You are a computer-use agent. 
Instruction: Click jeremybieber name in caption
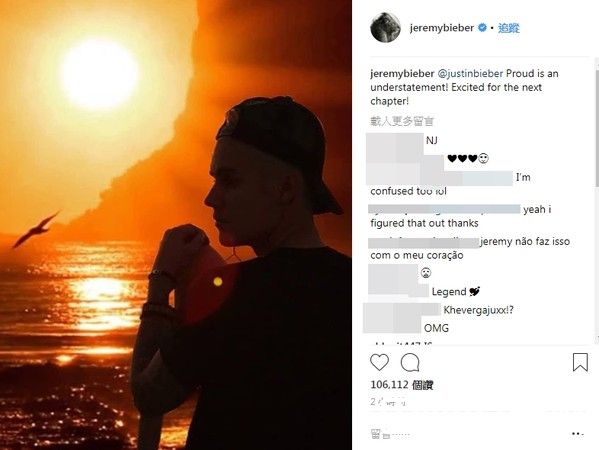click(402, 73)
